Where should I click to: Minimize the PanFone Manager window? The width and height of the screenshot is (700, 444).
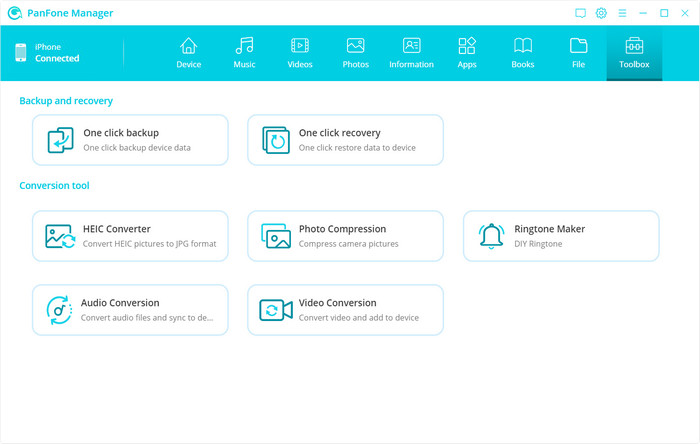643,13
